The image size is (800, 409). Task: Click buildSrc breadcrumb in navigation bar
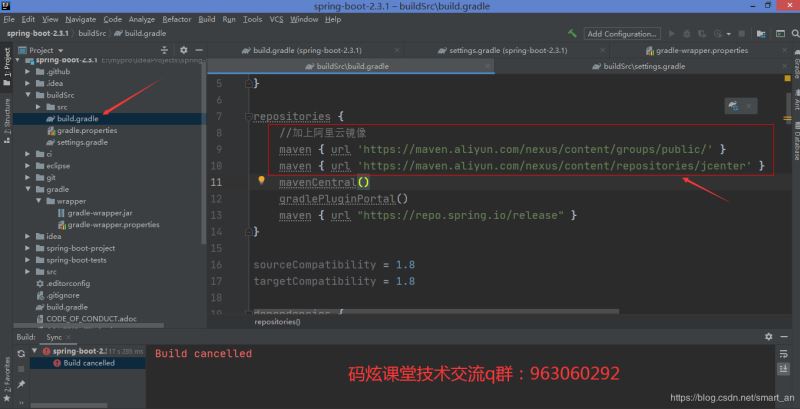pos(92,34)
